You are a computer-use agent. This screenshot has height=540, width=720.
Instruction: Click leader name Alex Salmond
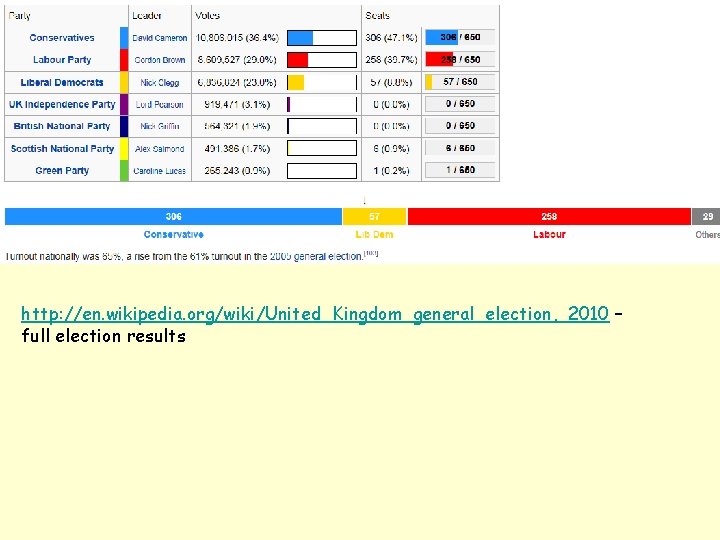pyautogui.click(x=160, y=149)
